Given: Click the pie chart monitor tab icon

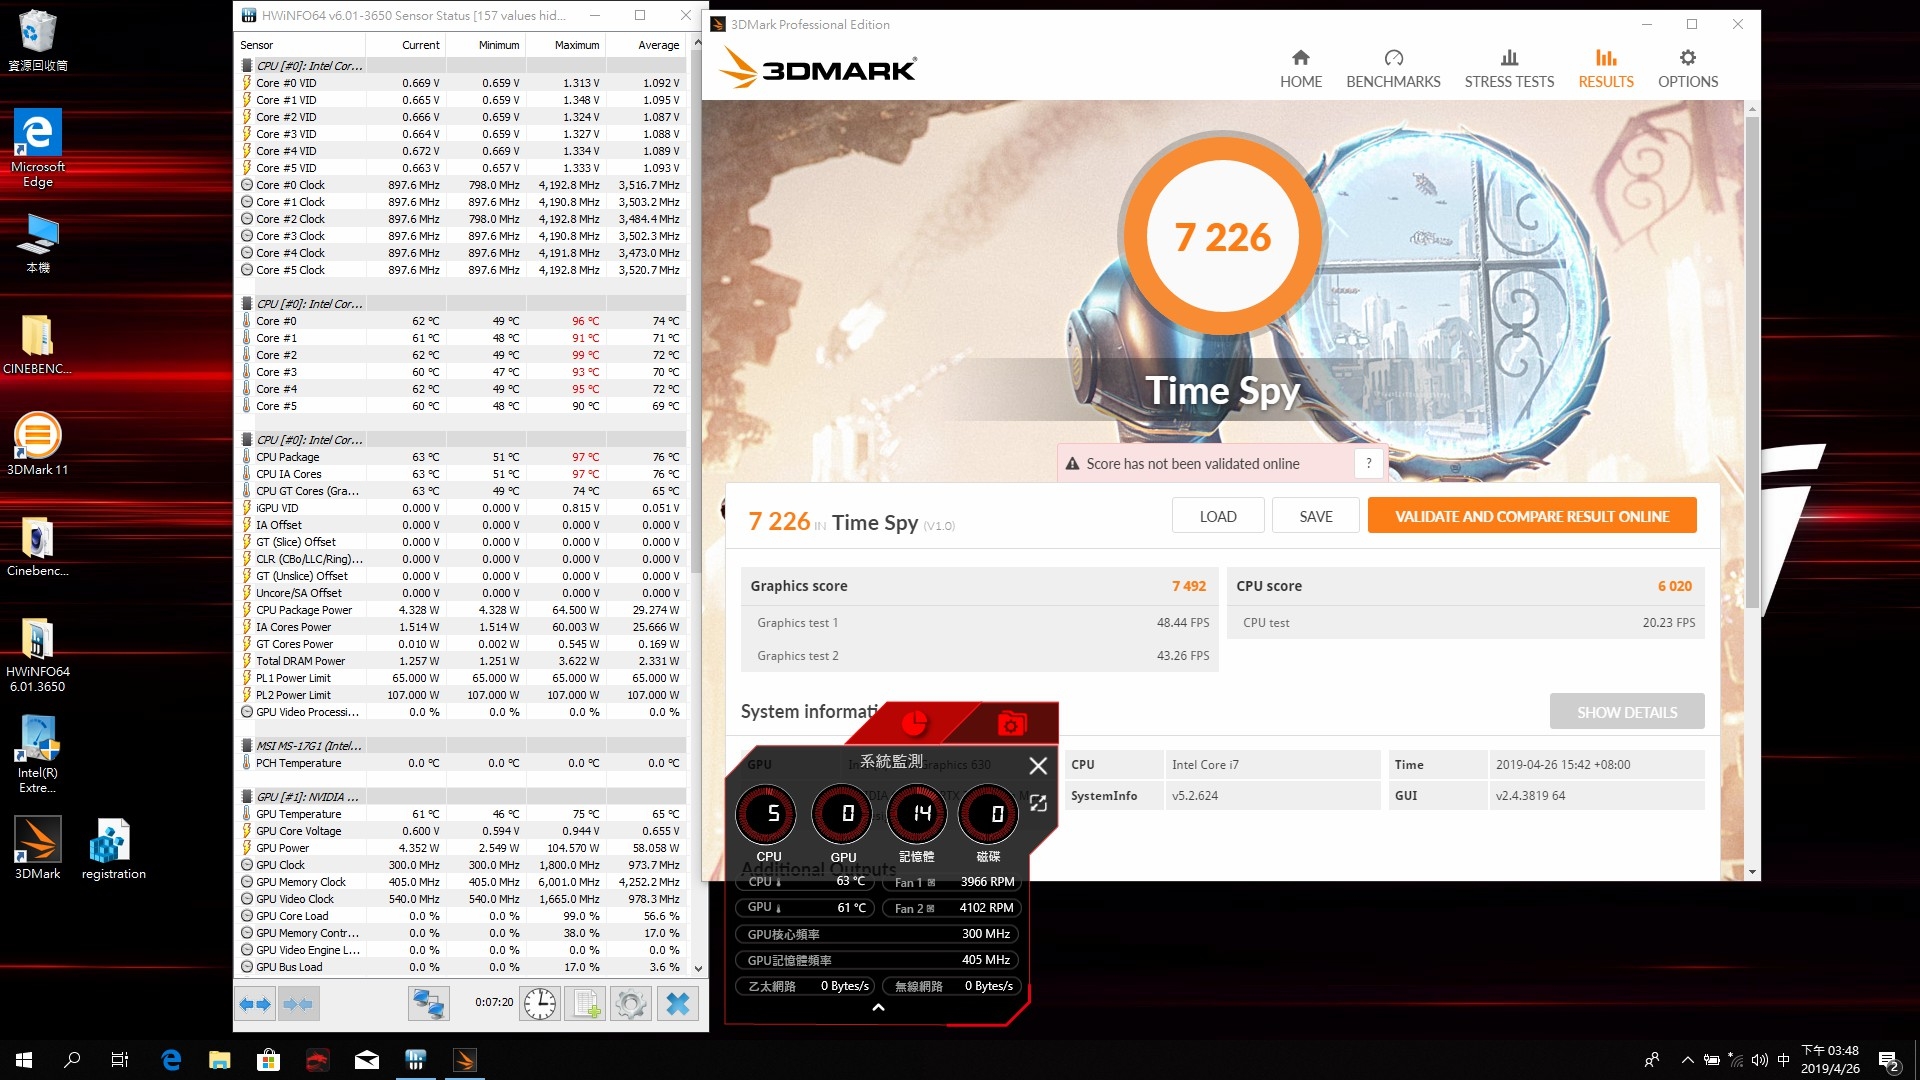Looking at the screenshot, I should pyautogui.click(x=914, y=723).
